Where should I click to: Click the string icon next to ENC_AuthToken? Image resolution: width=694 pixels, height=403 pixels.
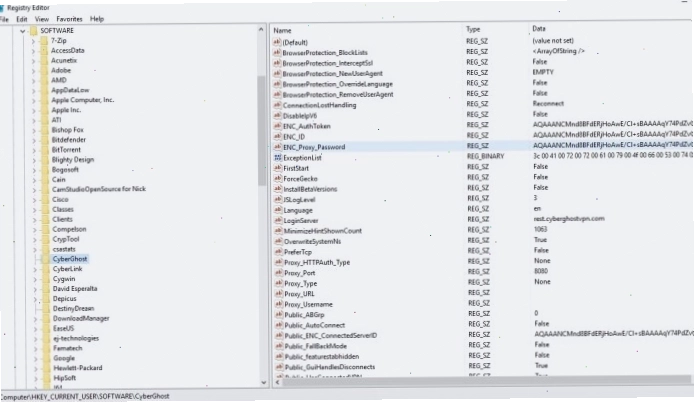(278, 126)
